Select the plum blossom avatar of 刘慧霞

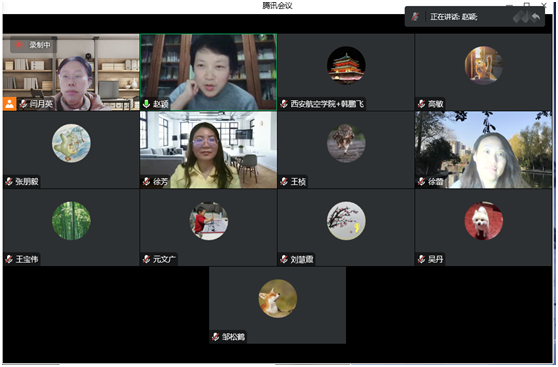(x=346, y=221)
